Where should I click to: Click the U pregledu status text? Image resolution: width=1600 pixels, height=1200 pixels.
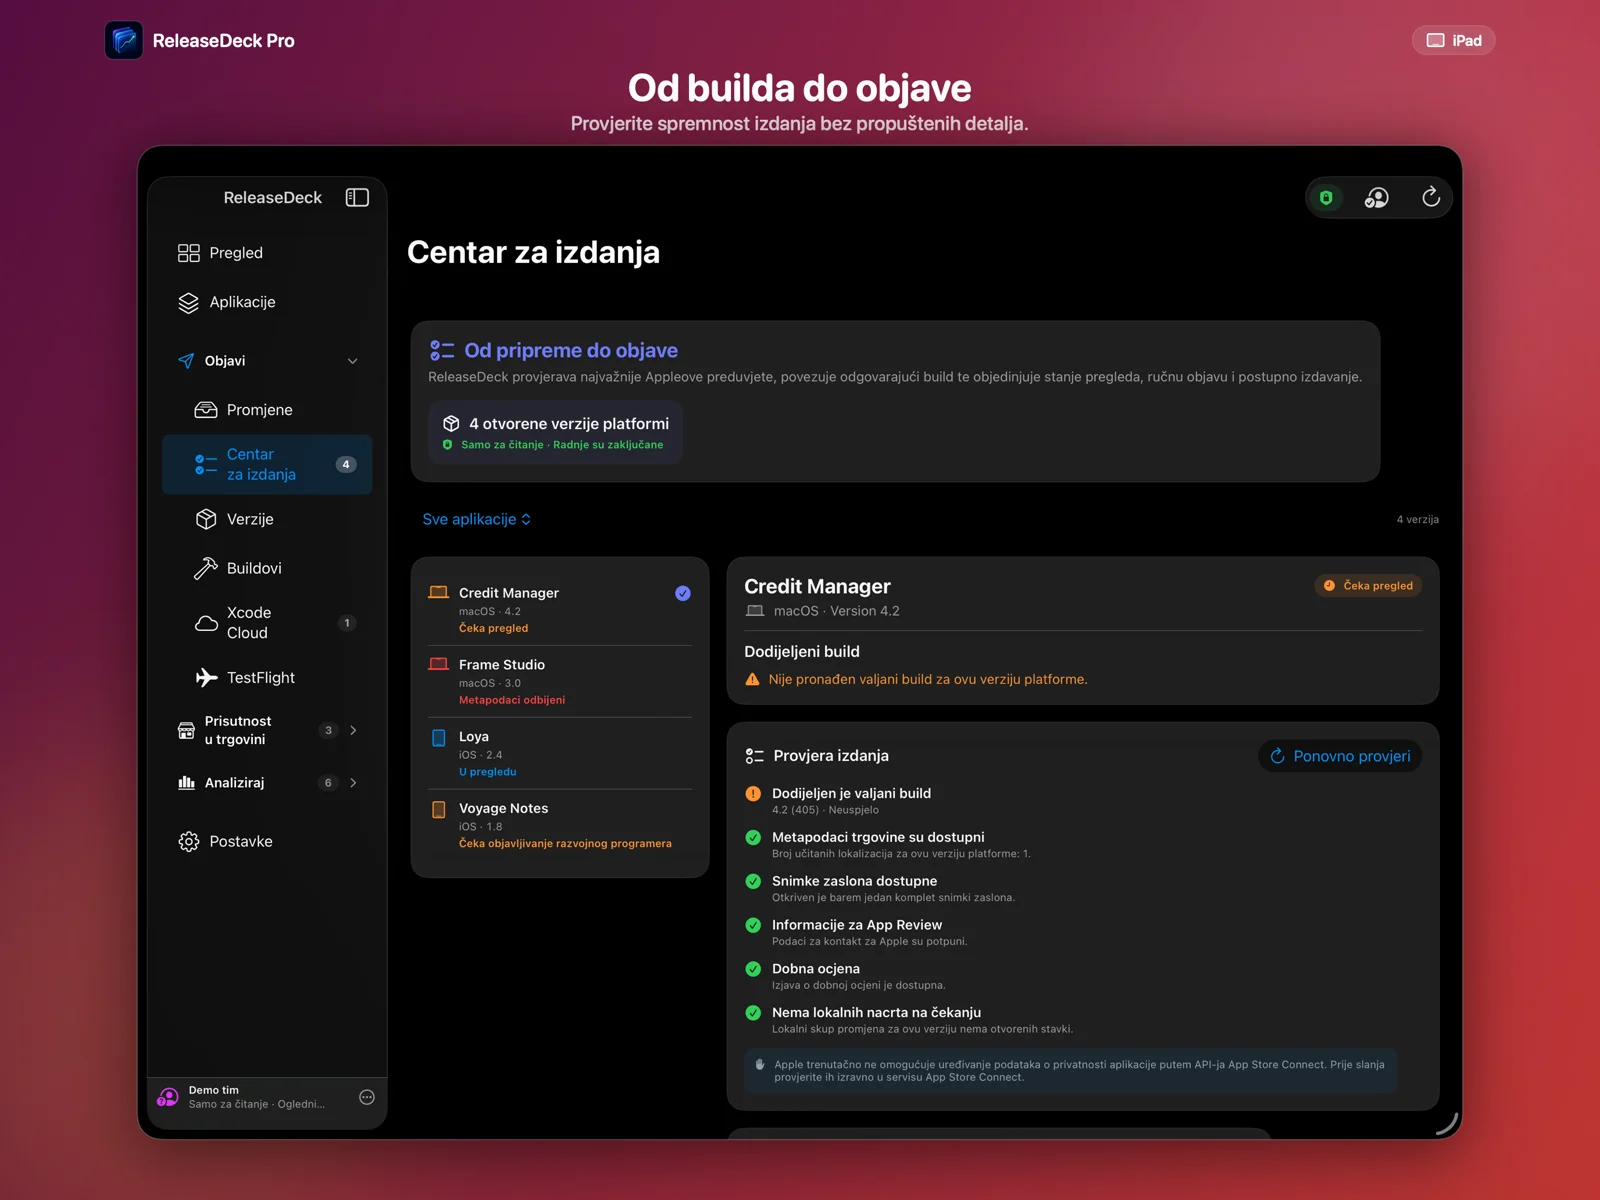488,772
